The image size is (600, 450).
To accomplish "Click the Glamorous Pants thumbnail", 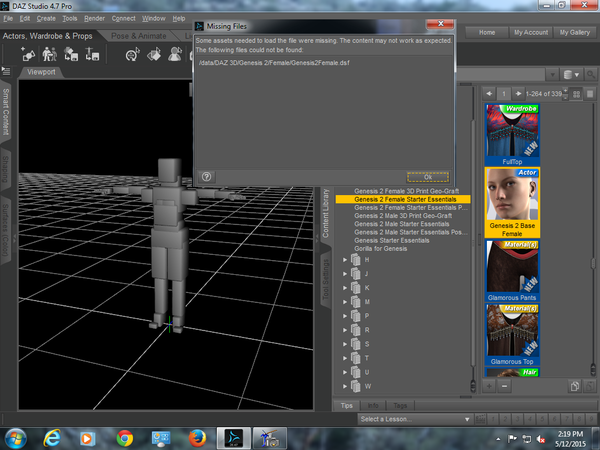I will click(x=512, y=271).
